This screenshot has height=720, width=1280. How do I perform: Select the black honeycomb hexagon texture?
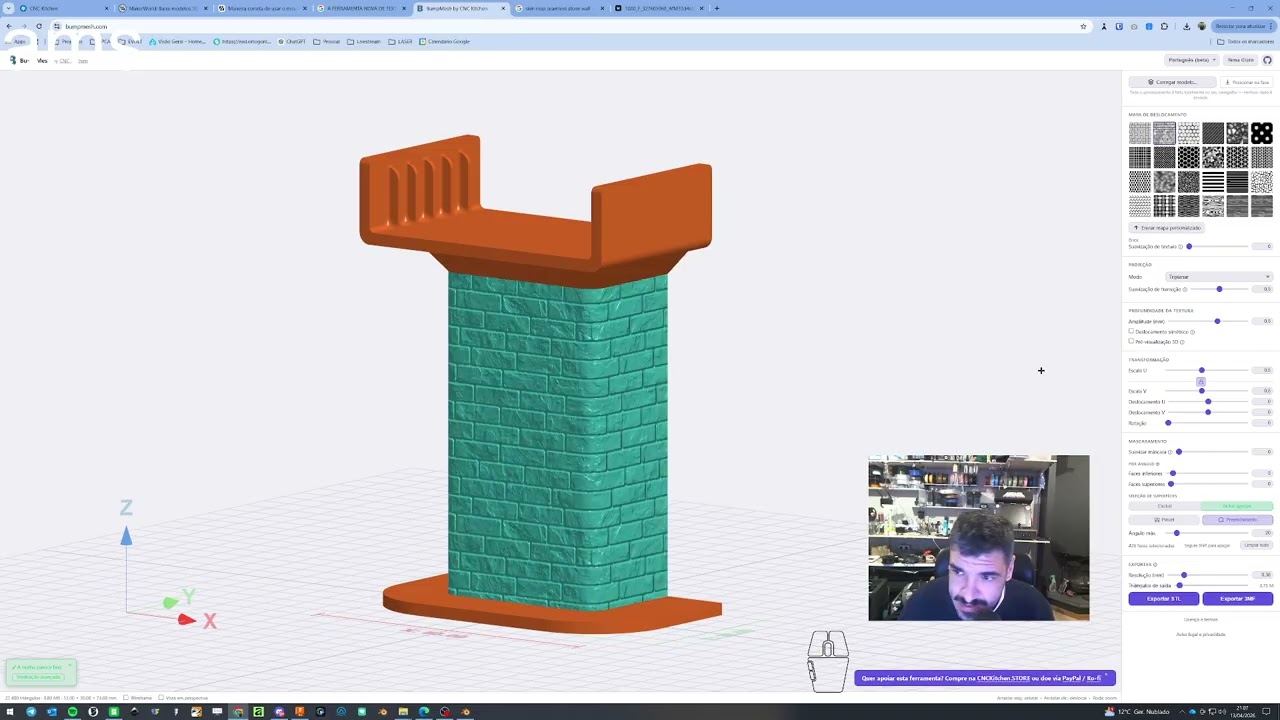[x=1188, y=157]
